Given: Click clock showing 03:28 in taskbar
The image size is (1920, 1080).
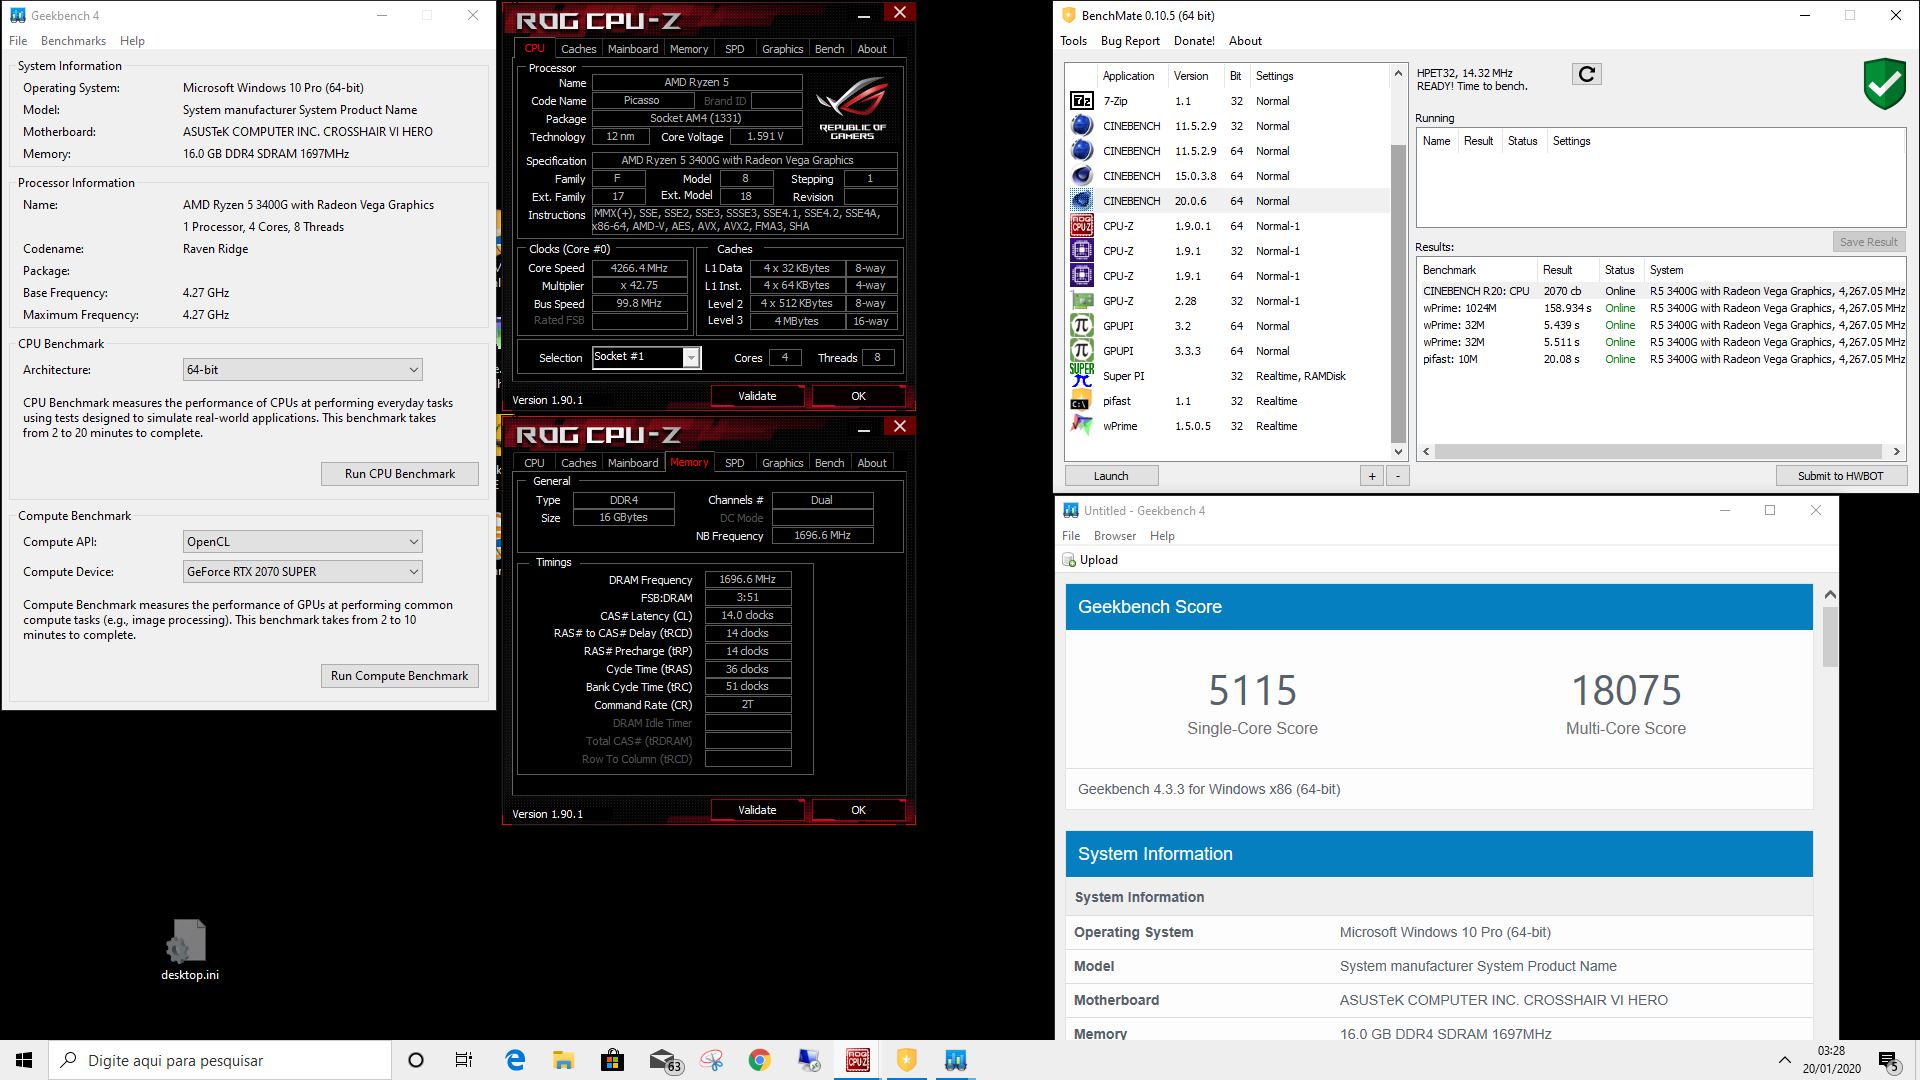Looking at the screenshot, I should [x=1831, y=1060].
